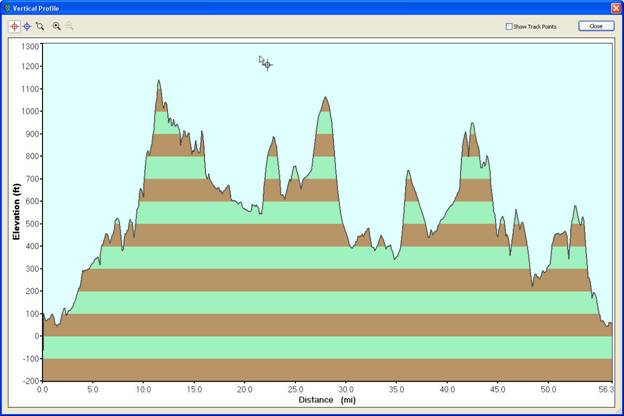Click the 1300 elevation tick label
The width and height of the screenshot is (624, 416).
28,46
